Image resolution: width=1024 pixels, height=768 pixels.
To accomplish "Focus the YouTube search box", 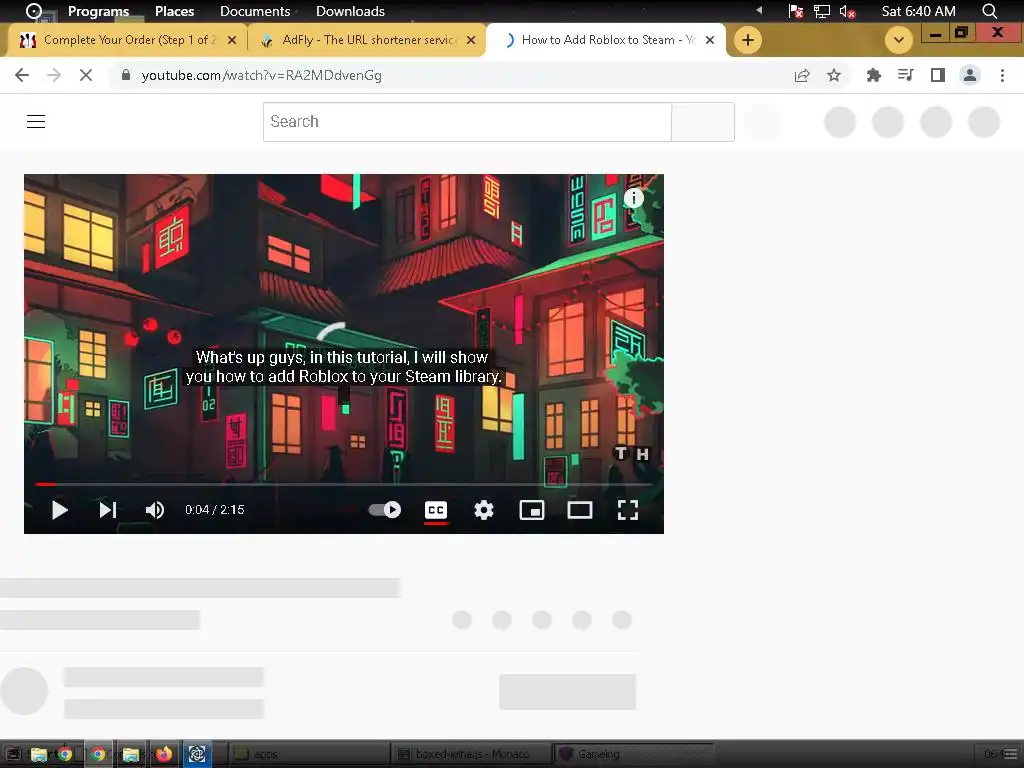I will pos(467,121).
